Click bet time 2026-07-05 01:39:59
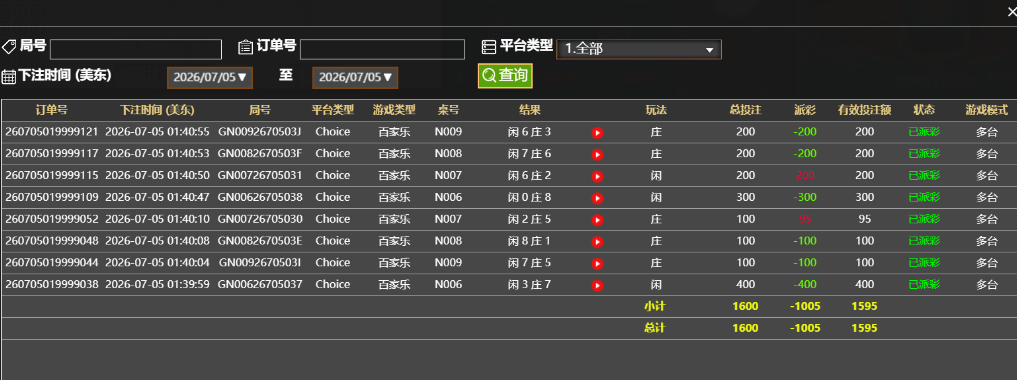1017x380 pixels. pyautogui.click(x=157, y=284)
